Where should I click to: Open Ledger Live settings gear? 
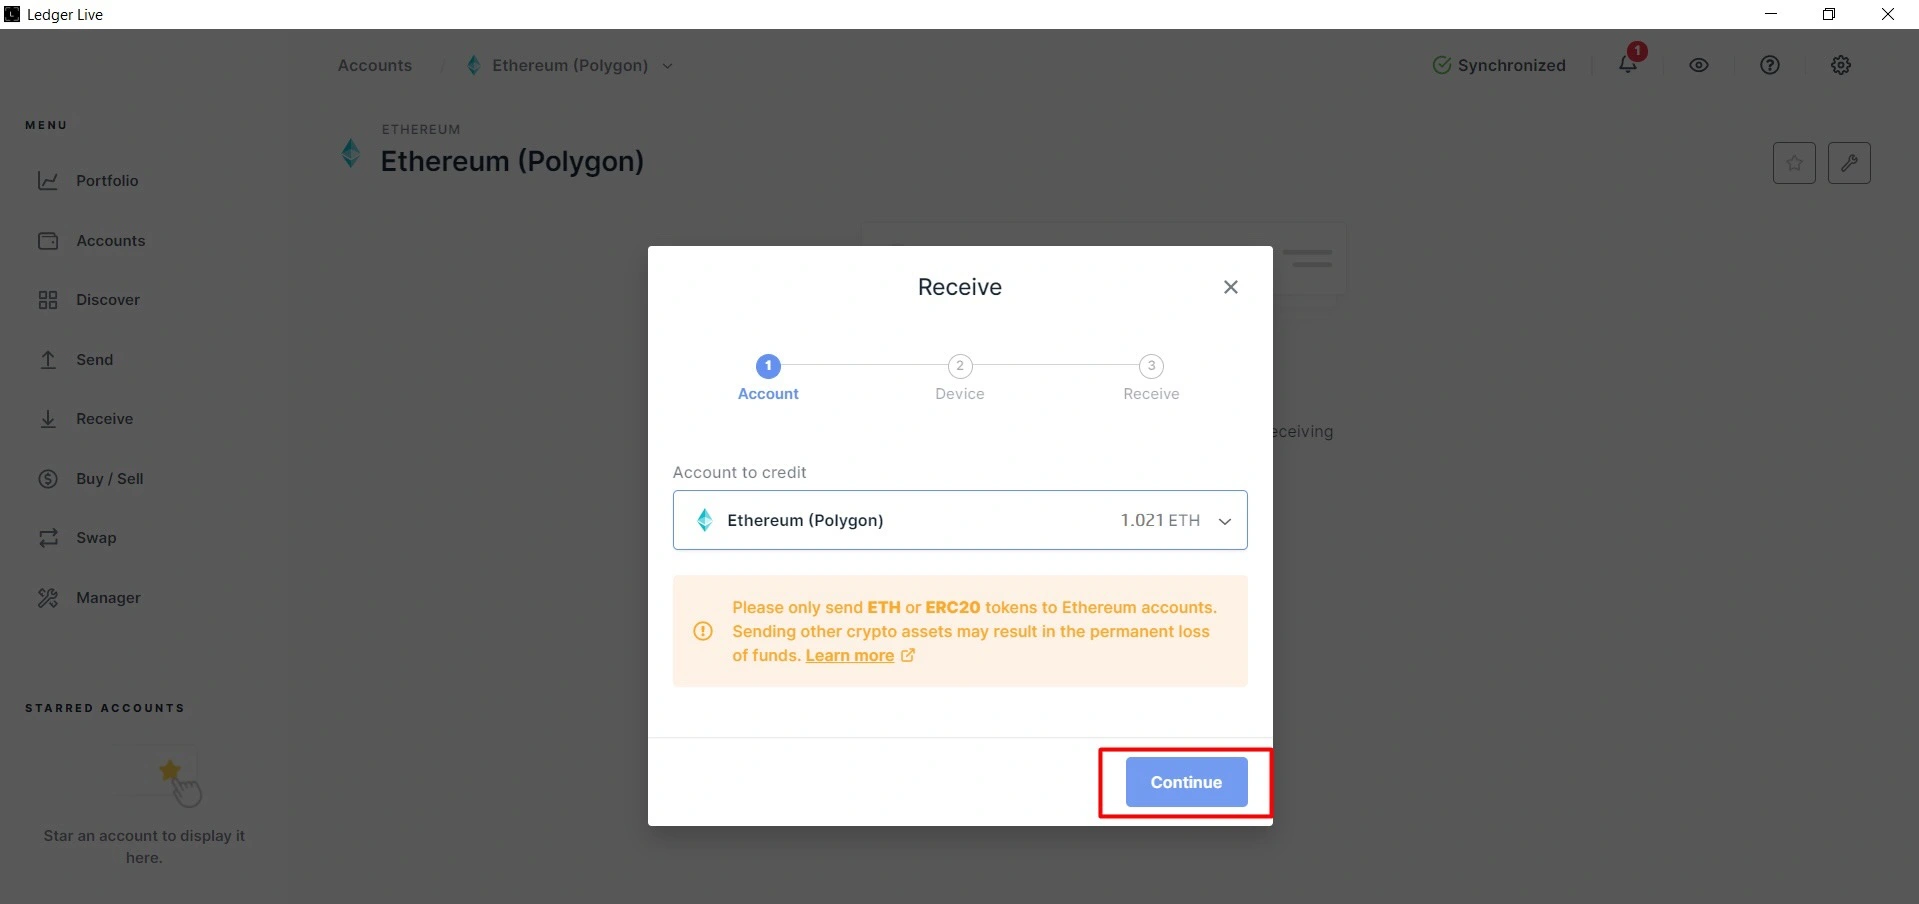pos(1841,65)
